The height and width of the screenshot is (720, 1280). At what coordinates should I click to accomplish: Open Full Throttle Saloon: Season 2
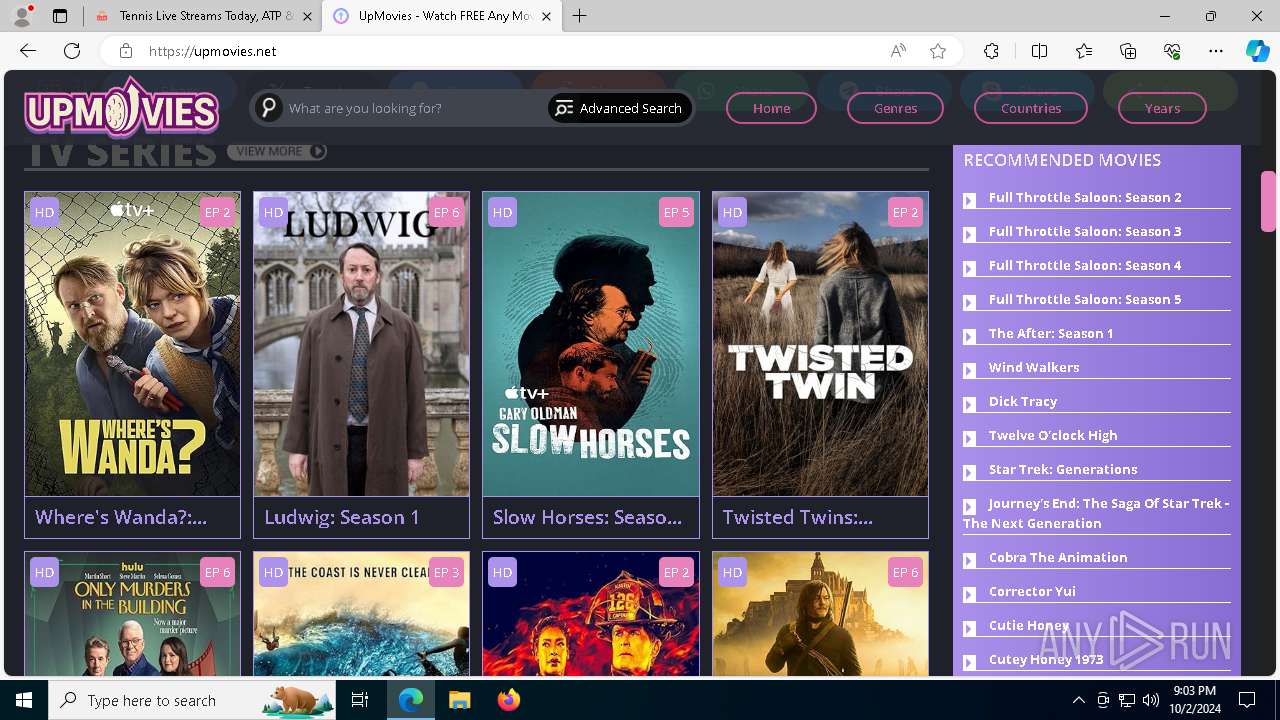point(1085,197)
